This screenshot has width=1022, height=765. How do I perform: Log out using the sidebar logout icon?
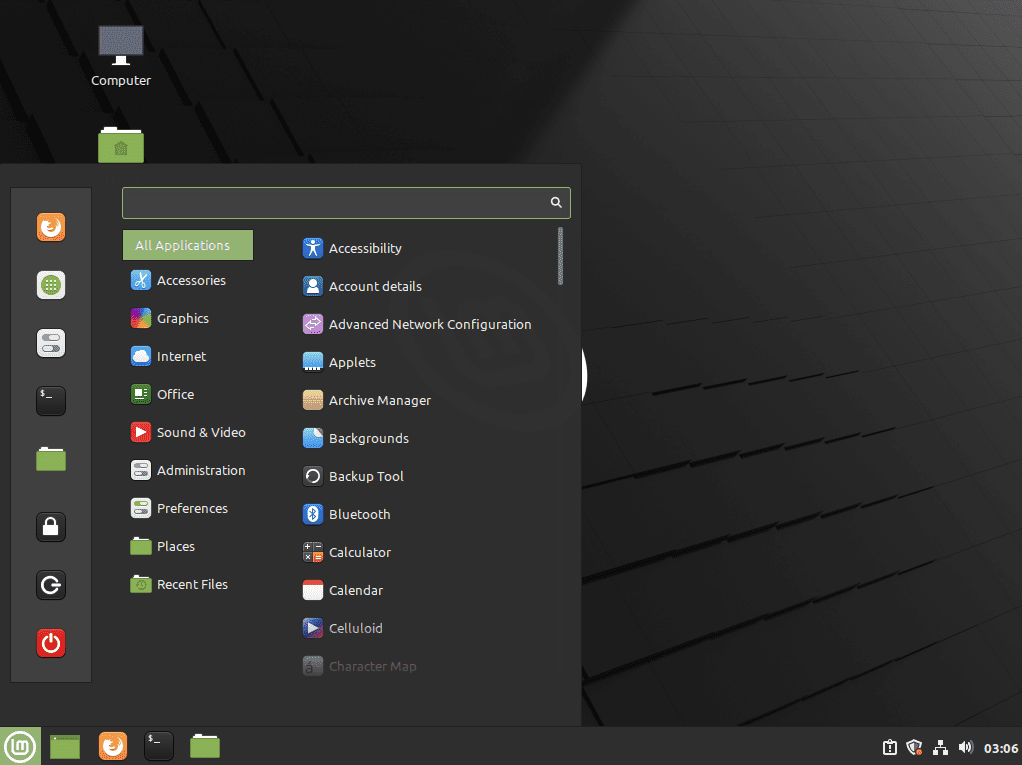point(50,585)
